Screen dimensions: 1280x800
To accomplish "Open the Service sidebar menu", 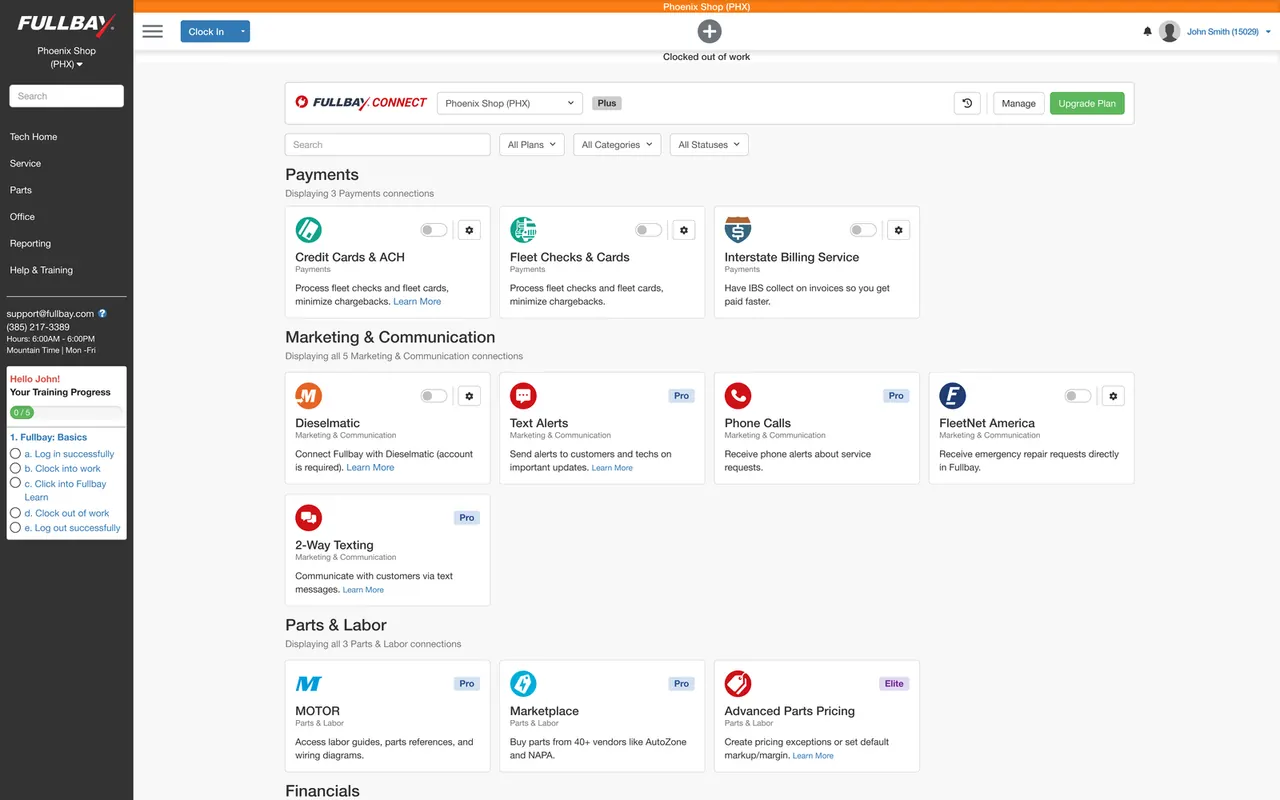I will (25, 163).
